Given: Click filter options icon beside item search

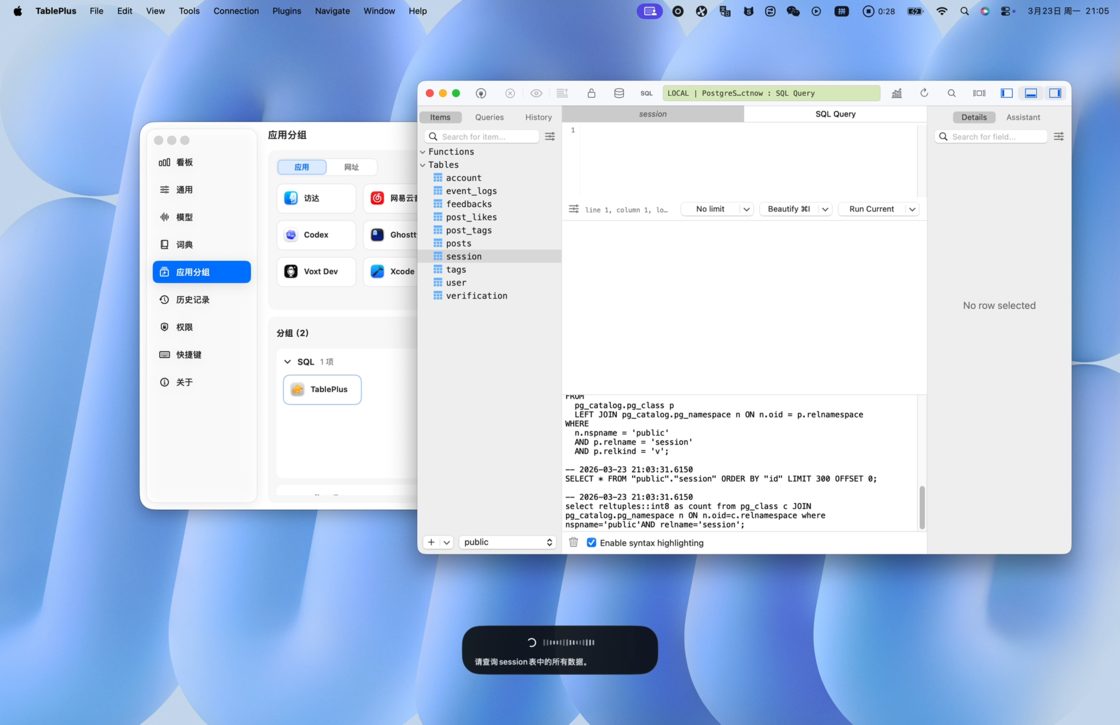Looking at the screenshot, I should coord(550,136).
